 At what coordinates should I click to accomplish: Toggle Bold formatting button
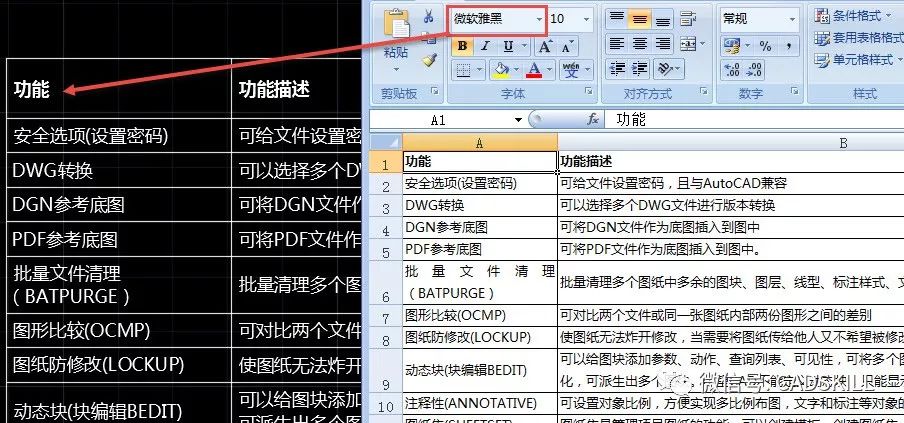click(462, 47)
